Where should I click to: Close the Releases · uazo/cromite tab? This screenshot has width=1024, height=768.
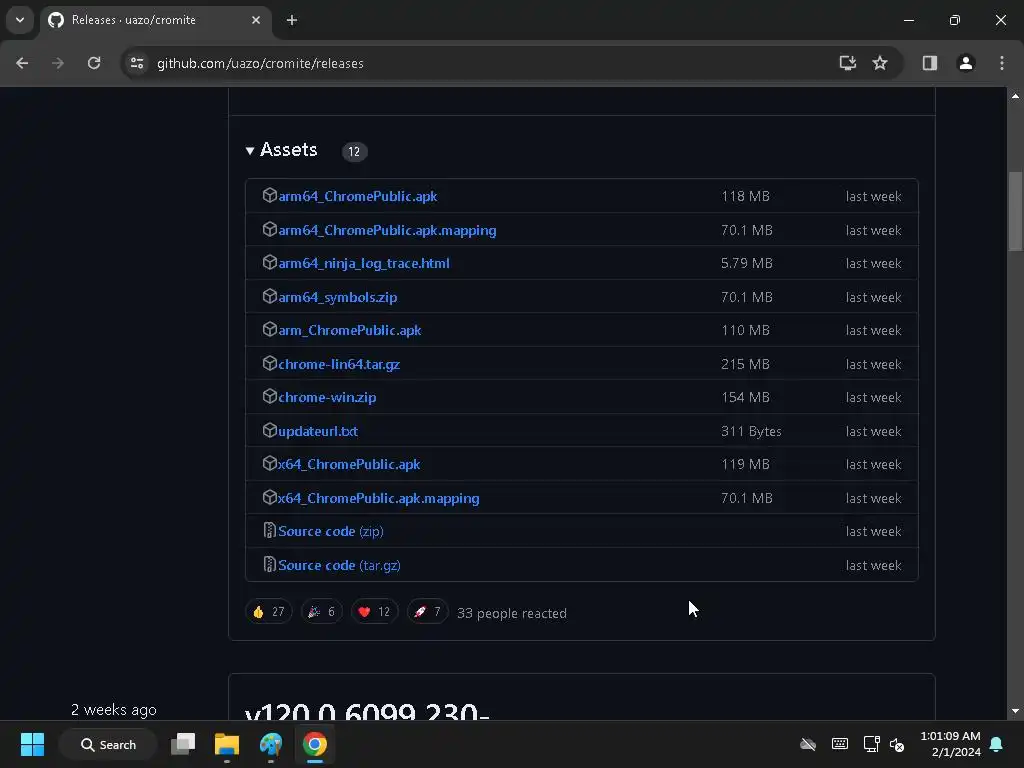tap(256, 20)
